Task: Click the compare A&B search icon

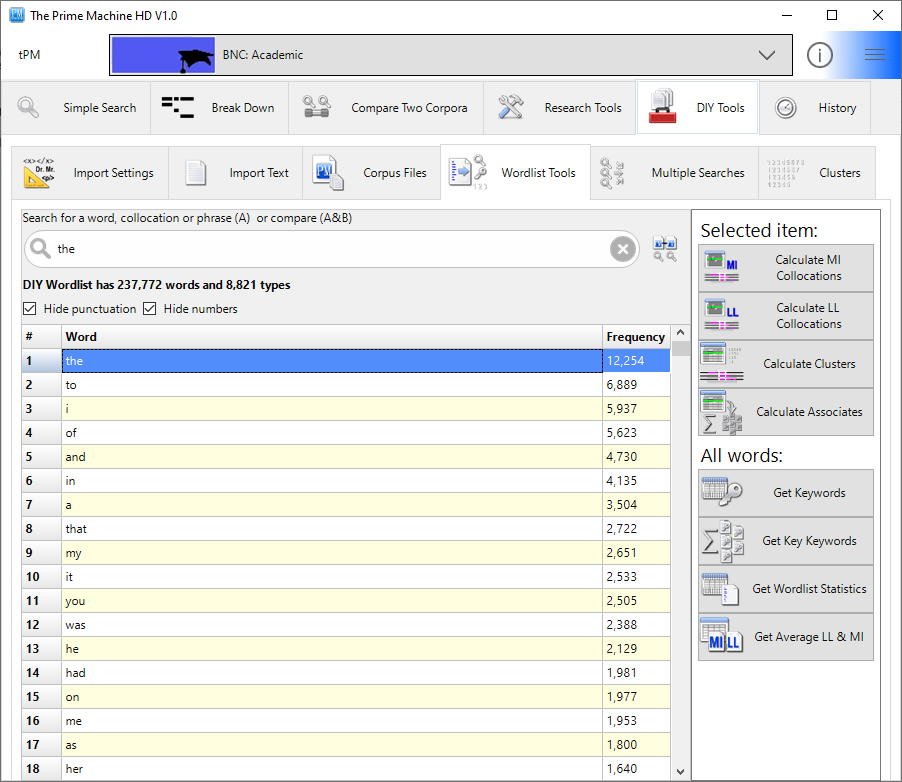Action: [x=664, y=249]
